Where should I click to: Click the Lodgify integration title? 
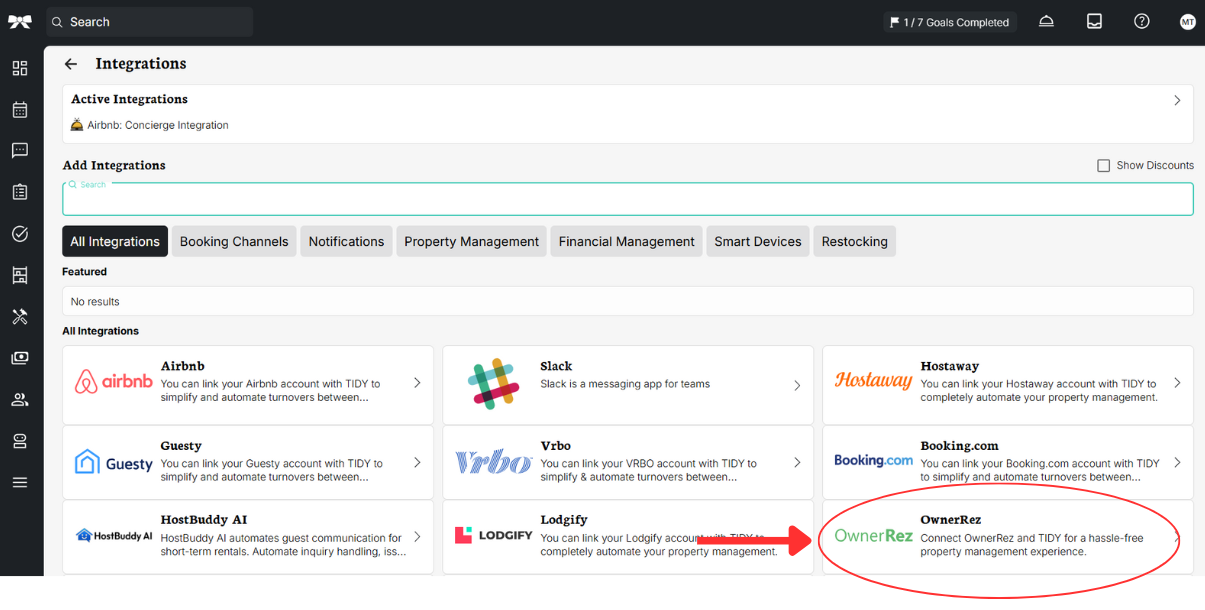click(x=564, y=520)
